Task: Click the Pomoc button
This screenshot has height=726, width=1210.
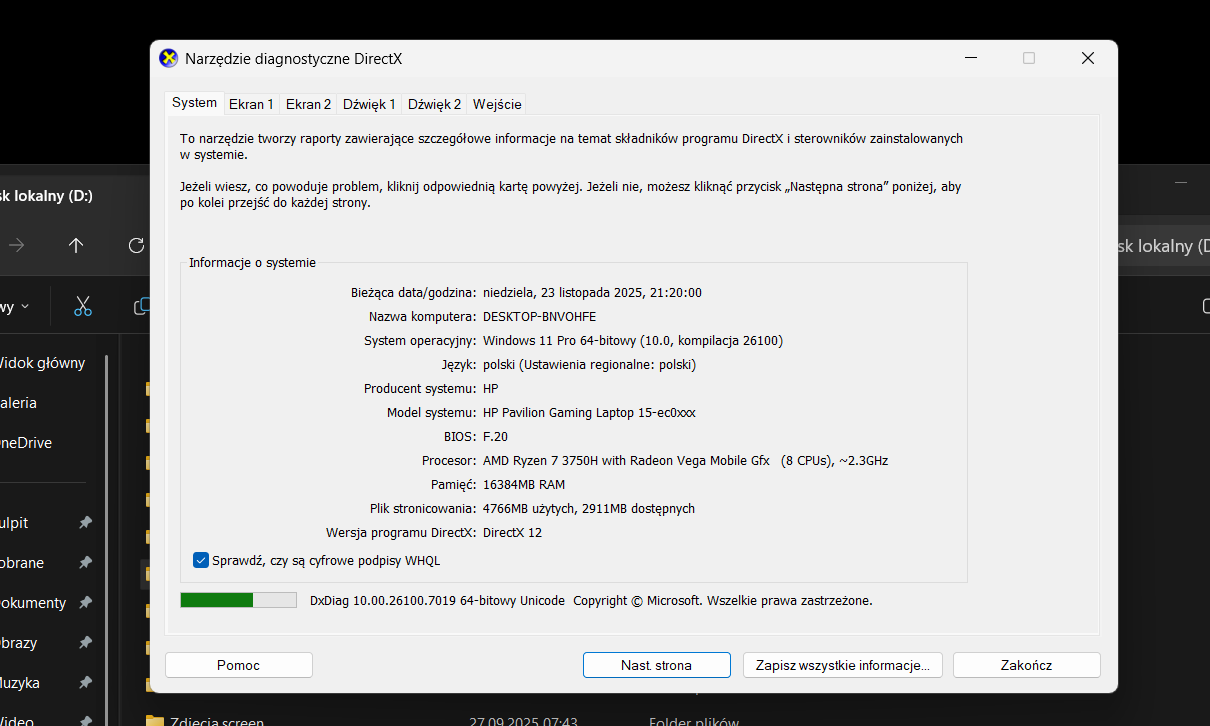Action: coord(238,665)
